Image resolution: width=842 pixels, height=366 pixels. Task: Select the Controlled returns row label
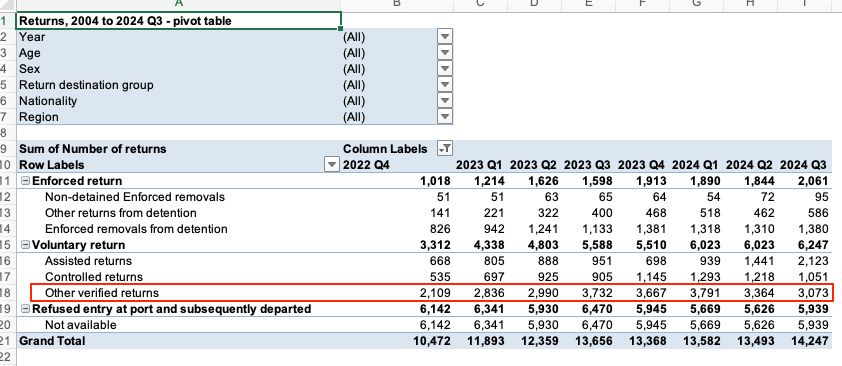coord(94,277)
